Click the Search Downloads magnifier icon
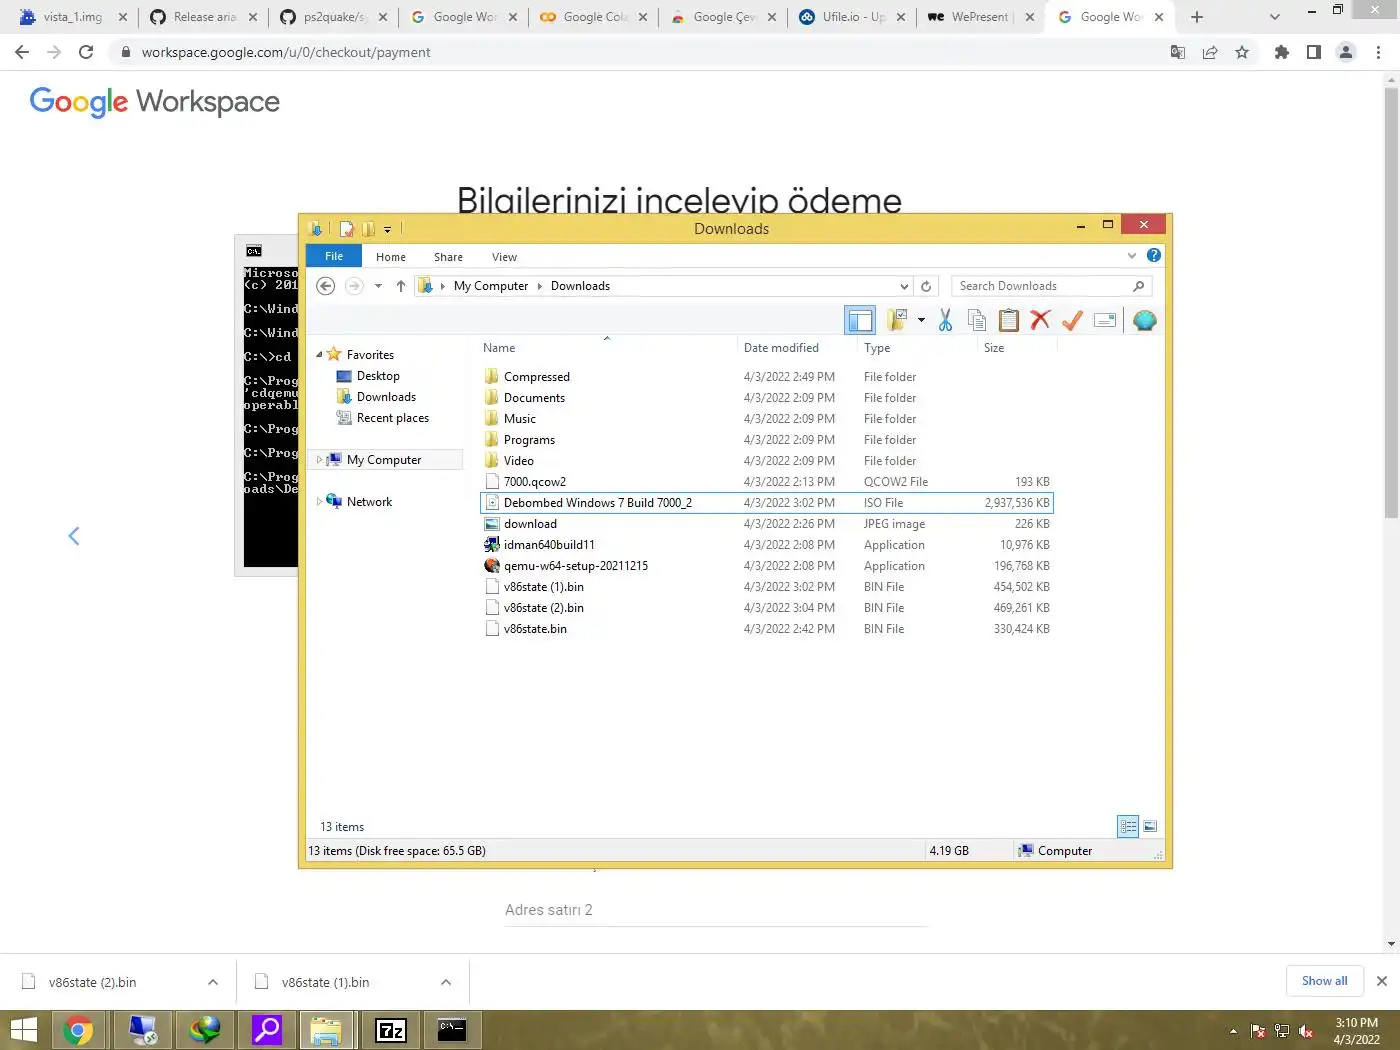The image size is (1400, 1050). [1138, 286]
